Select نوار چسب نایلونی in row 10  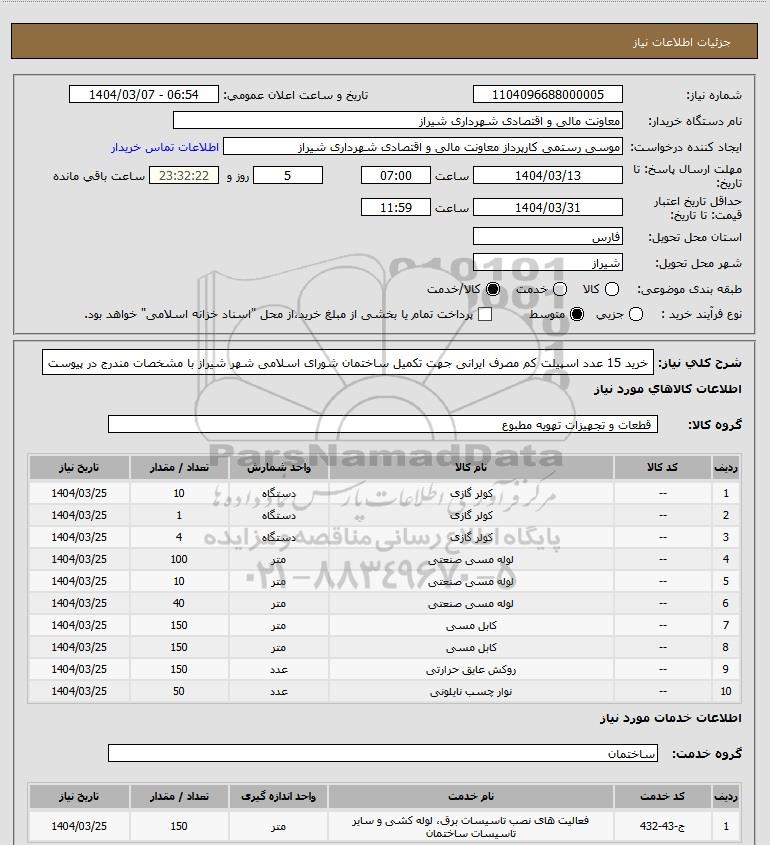[471, 691]
